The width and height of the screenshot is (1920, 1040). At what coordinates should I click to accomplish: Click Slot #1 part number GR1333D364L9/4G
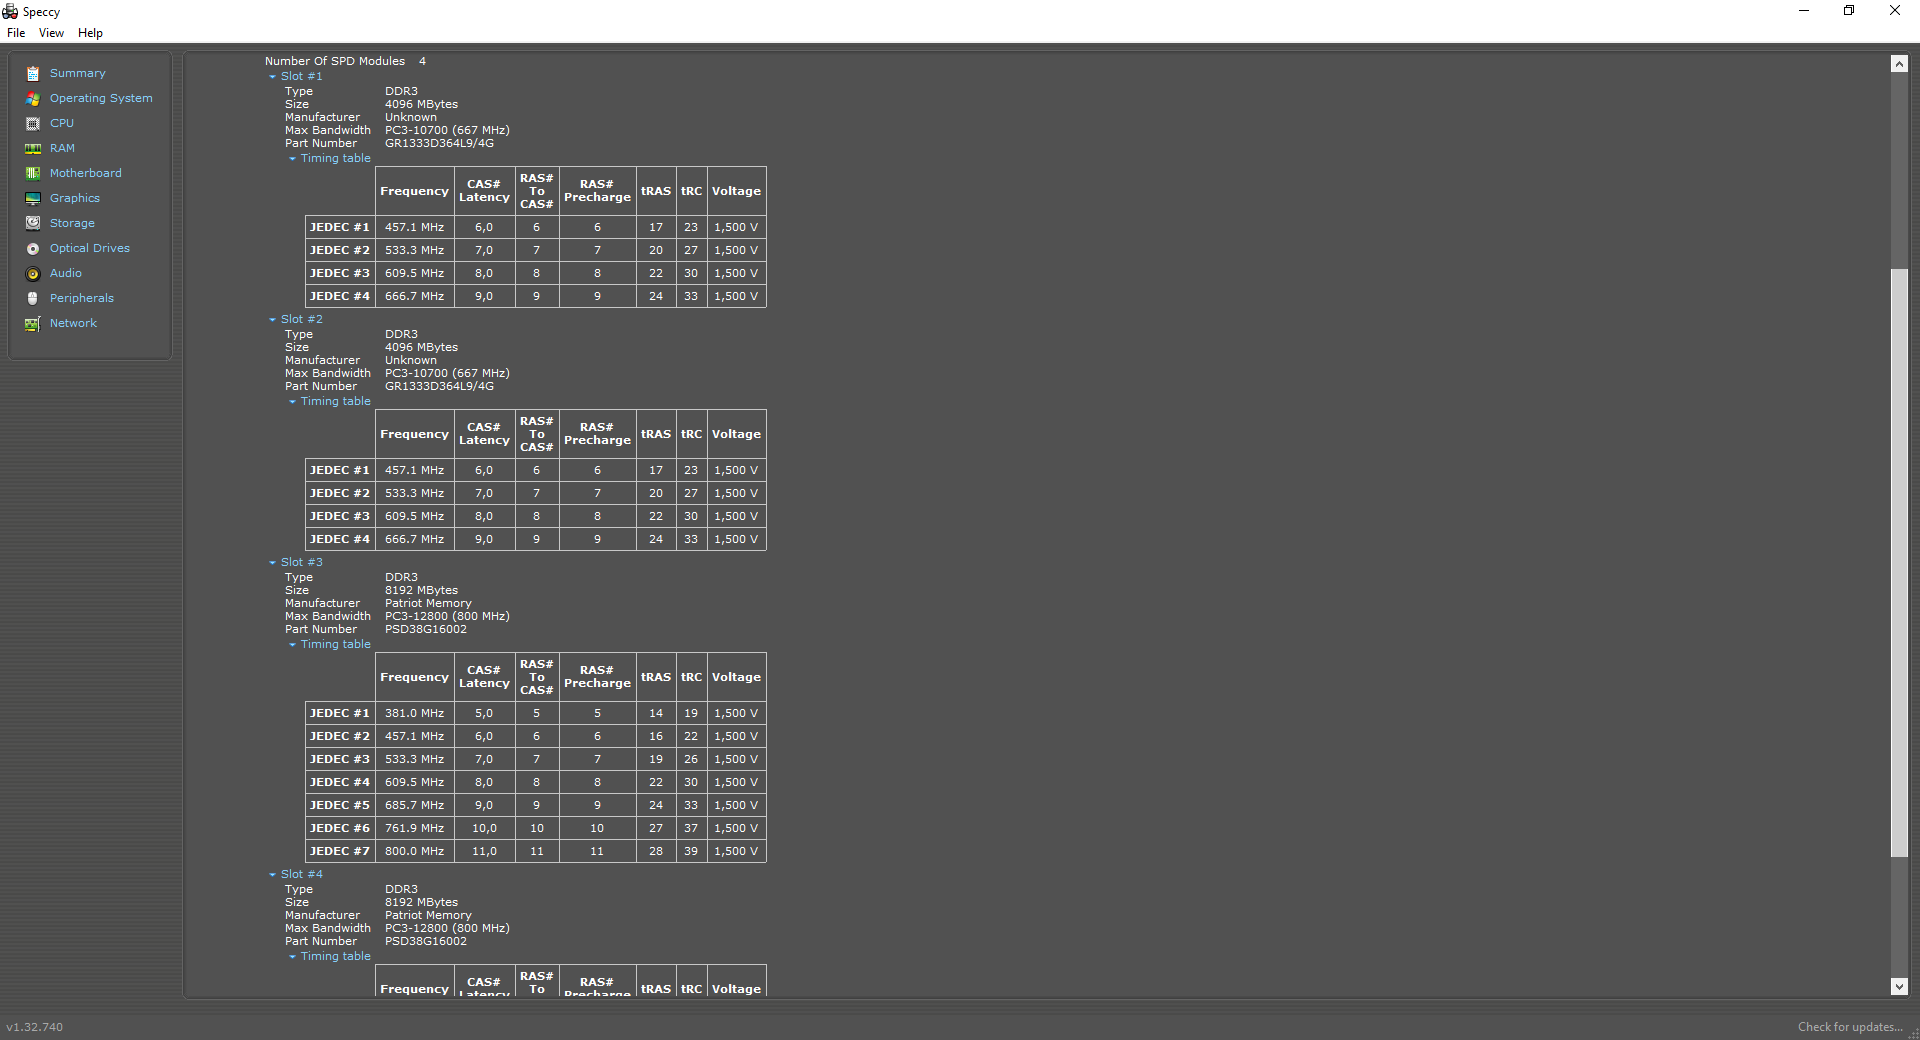439,143
